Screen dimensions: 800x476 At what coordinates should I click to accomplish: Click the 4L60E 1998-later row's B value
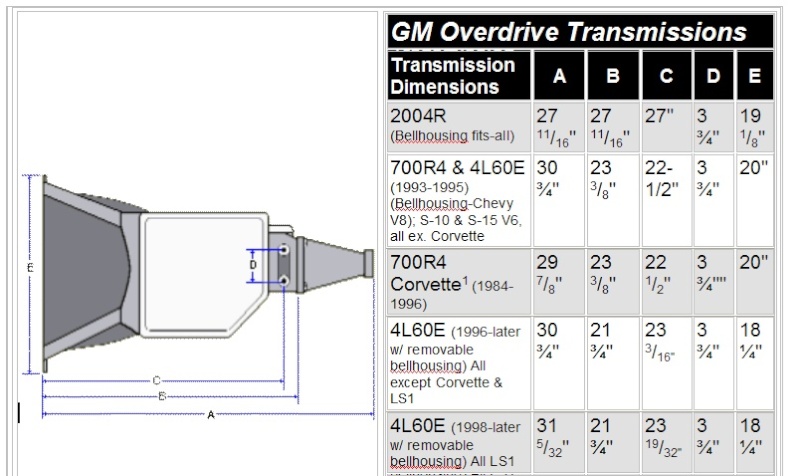coord(613,443)
